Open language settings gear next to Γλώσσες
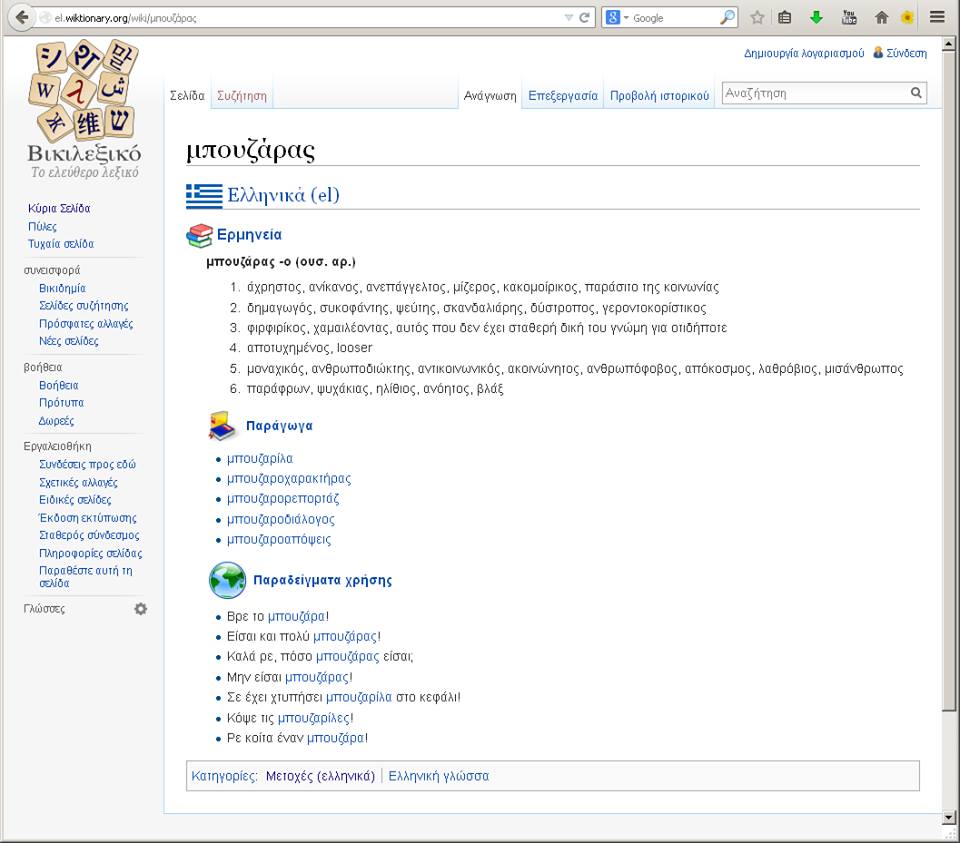Image resolution: width=960 pixels, height=843 pixels. (x=141, y=609)
